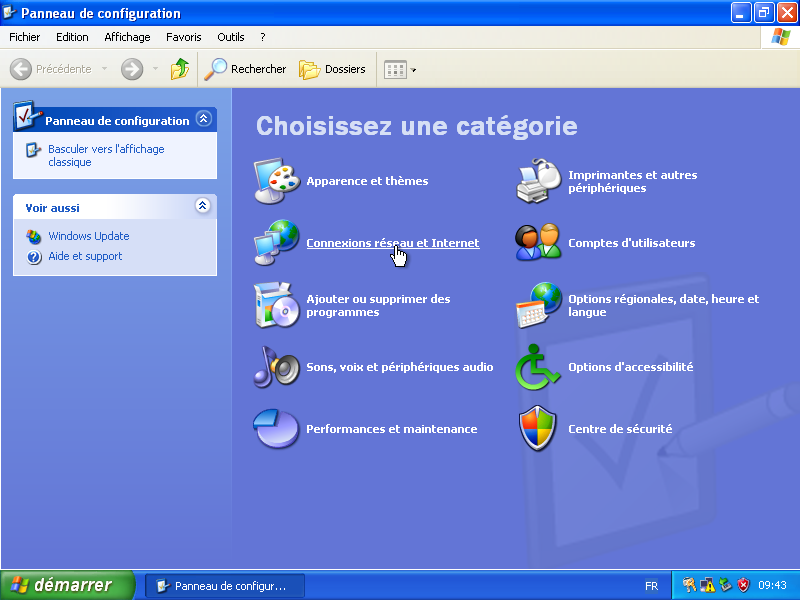Click the title bar window icon
Image resolution: width=800 pixels, height=600 pixels.
10,12
